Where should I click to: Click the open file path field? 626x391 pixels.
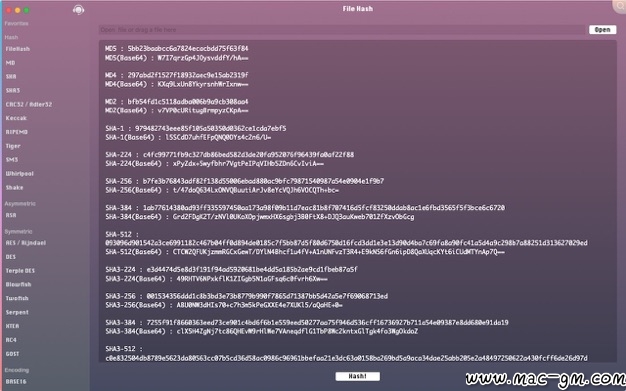[342, 30]
